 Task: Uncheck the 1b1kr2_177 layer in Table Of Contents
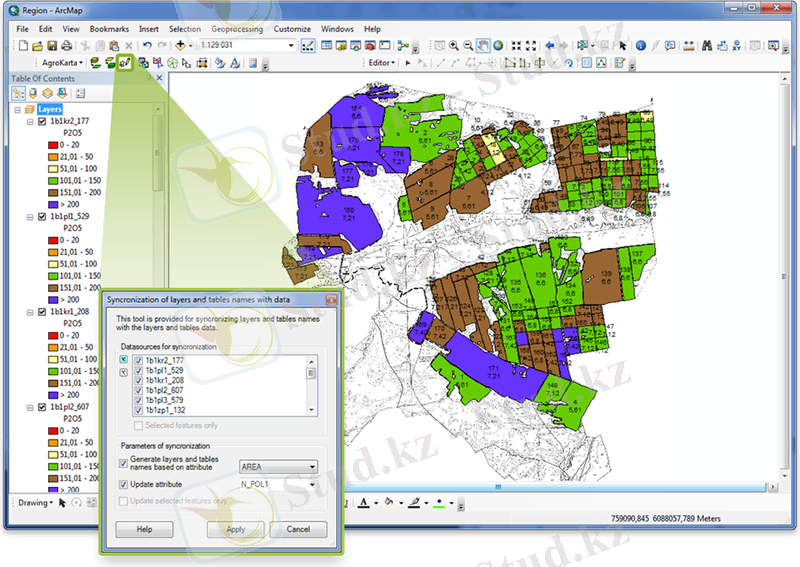pyautogui.click(x=42, y=121)
